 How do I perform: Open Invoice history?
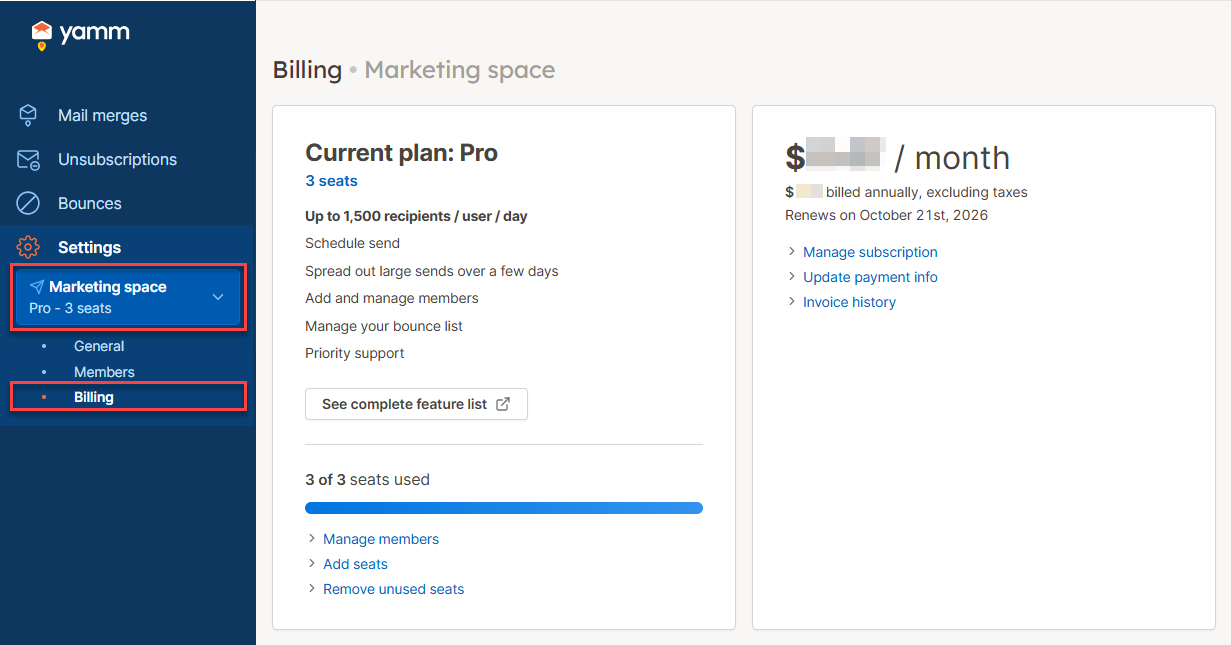pos(849,301)
